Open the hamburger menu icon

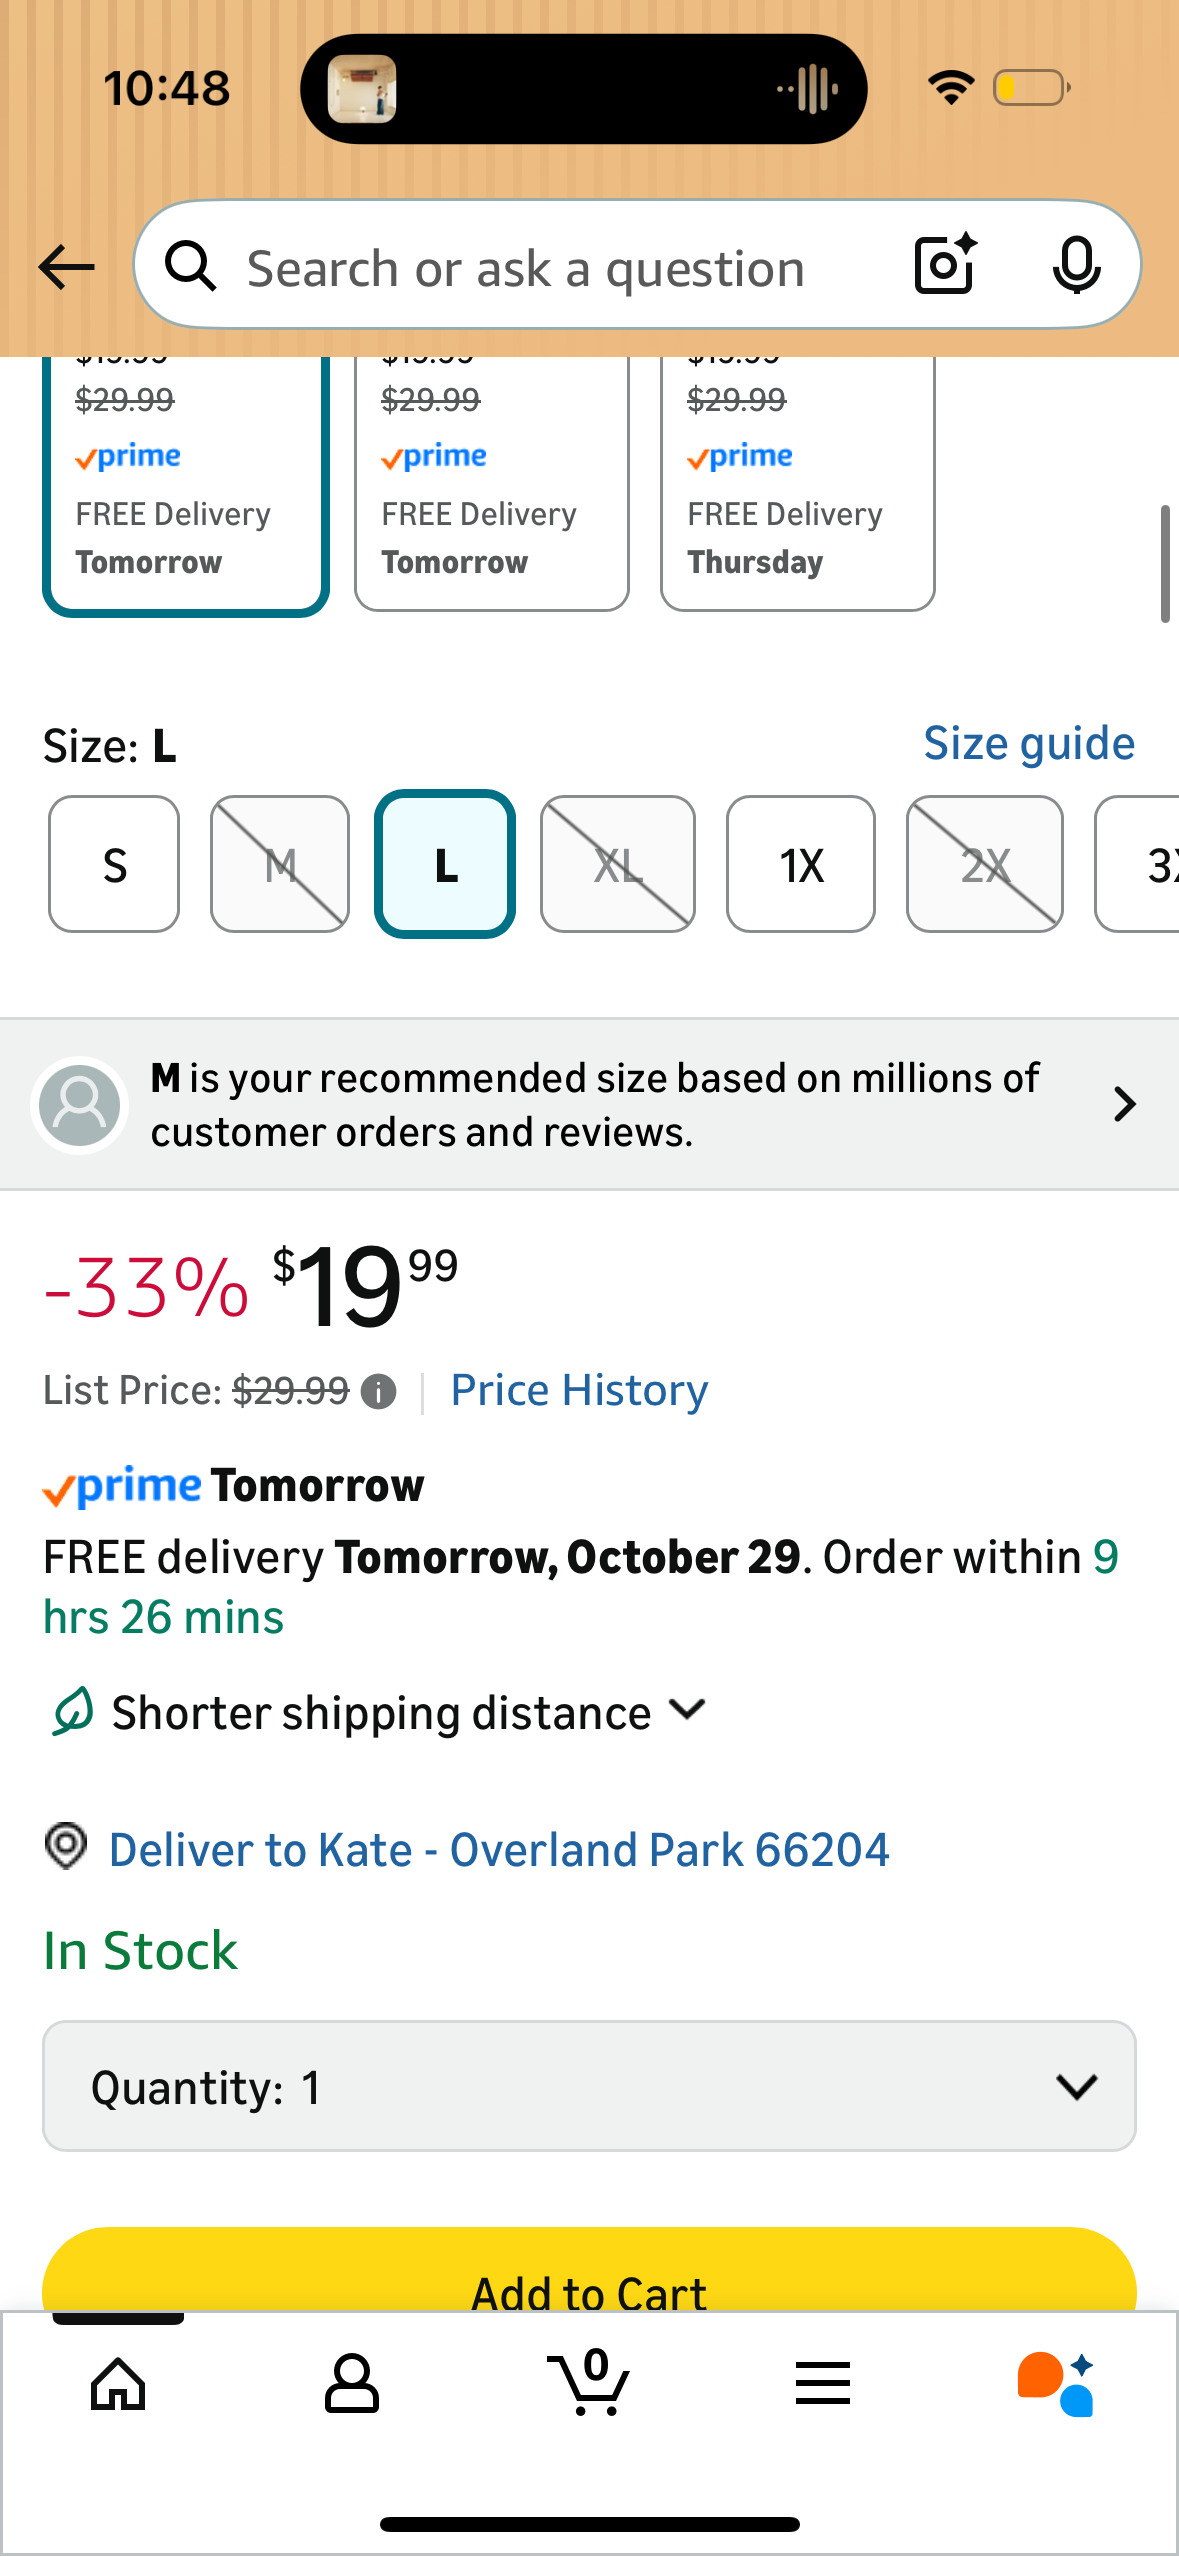[x=823, y=2384]
